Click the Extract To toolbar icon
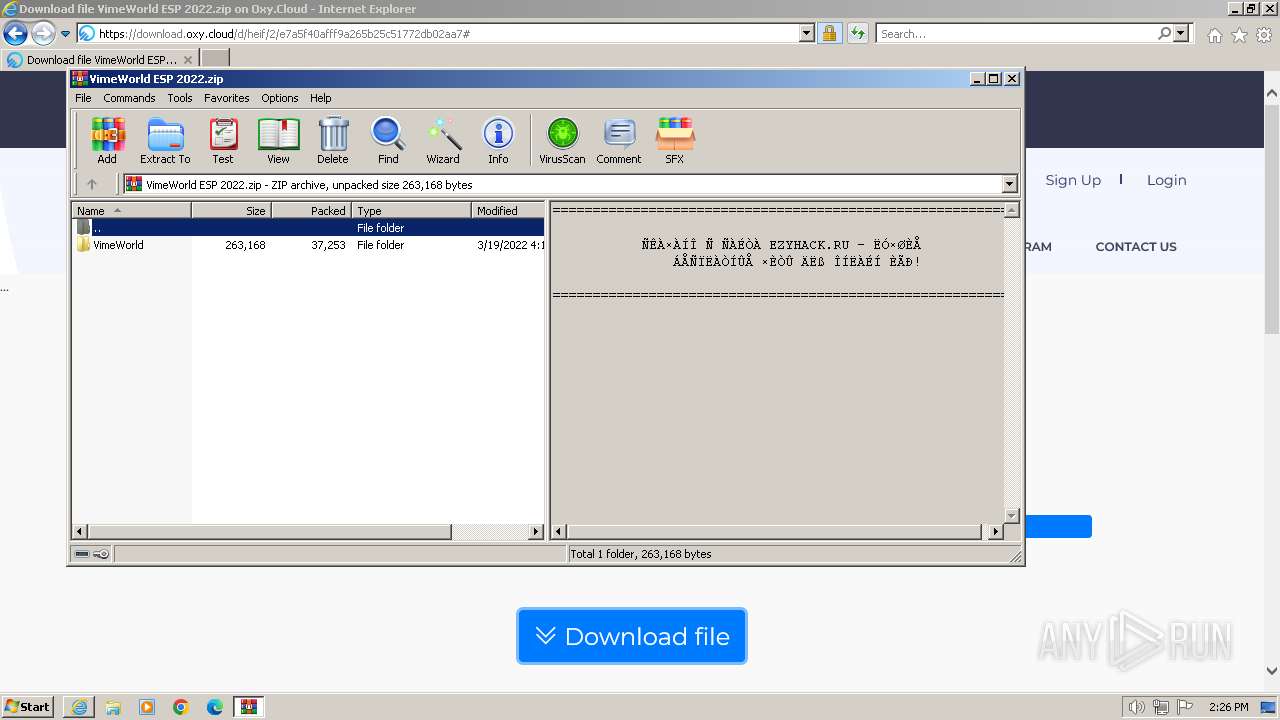This screenshot has width=1280, height=720. 165,140
